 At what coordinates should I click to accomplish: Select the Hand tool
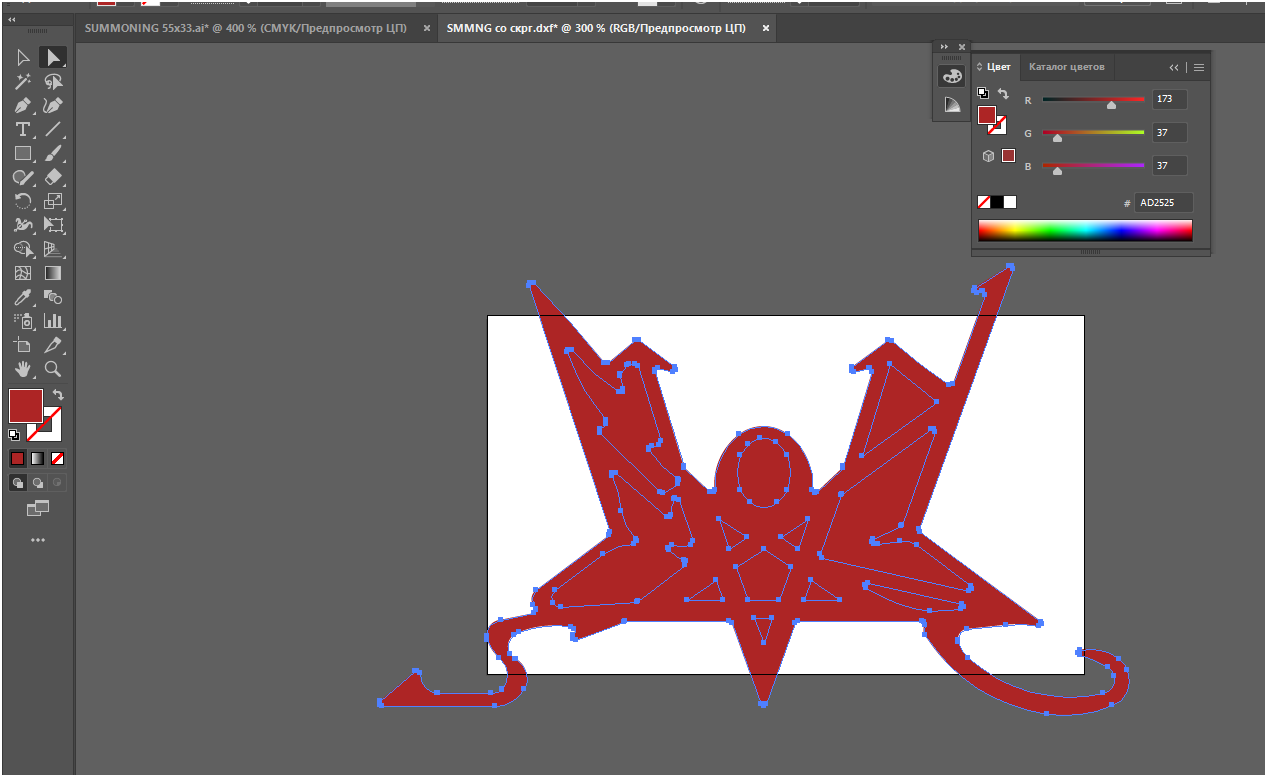click(x=22, y=369)
